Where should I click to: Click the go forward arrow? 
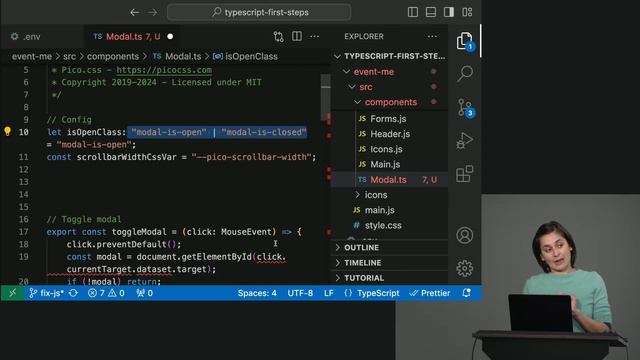(x=153, y=13)
